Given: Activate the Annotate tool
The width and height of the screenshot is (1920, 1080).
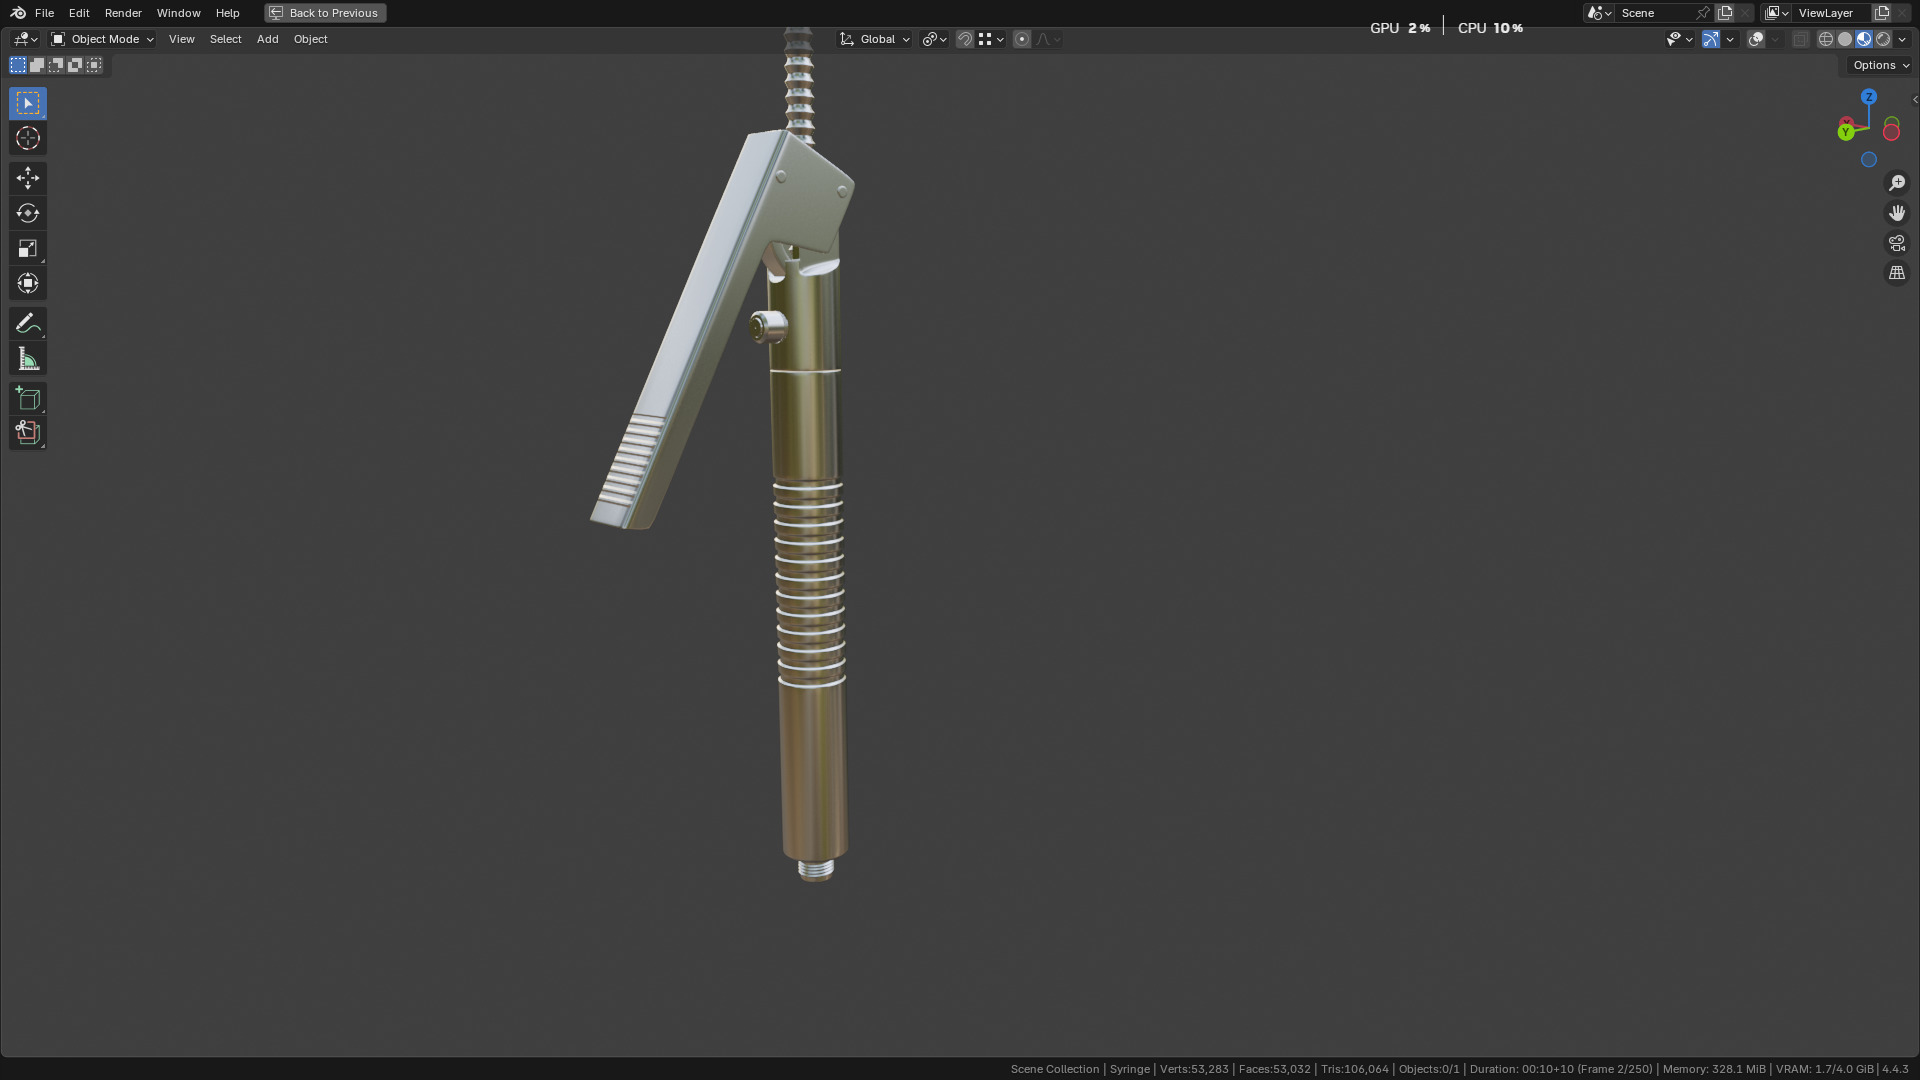Looking at the screenshot, I should pyautogui.click(x=28, y=323).
